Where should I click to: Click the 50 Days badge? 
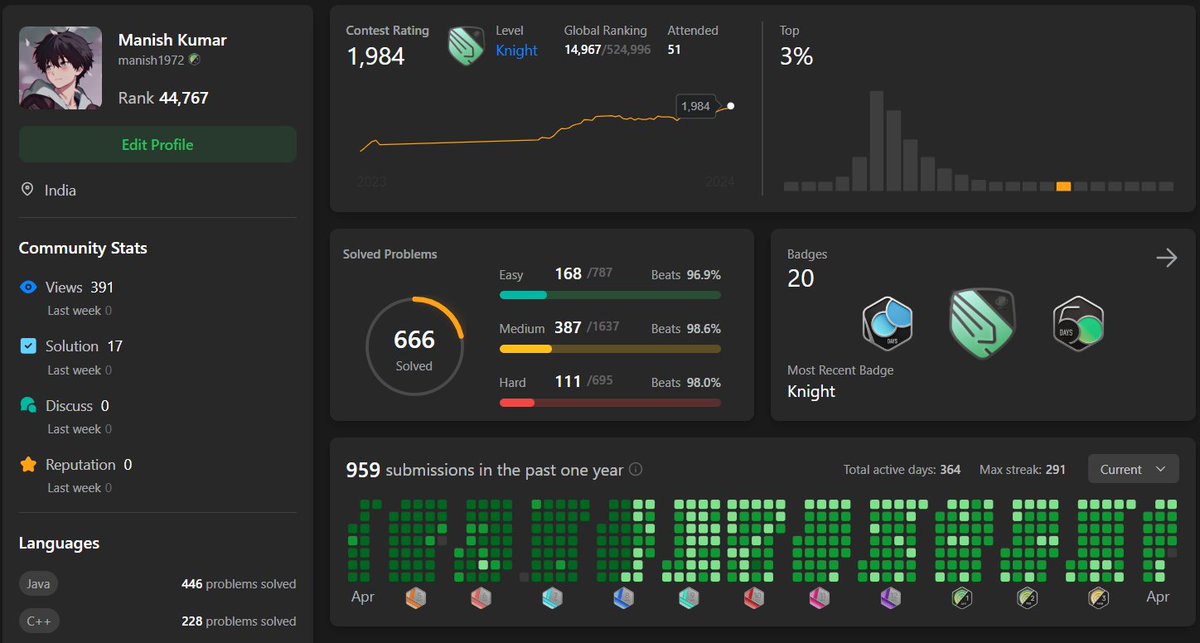1078,323
